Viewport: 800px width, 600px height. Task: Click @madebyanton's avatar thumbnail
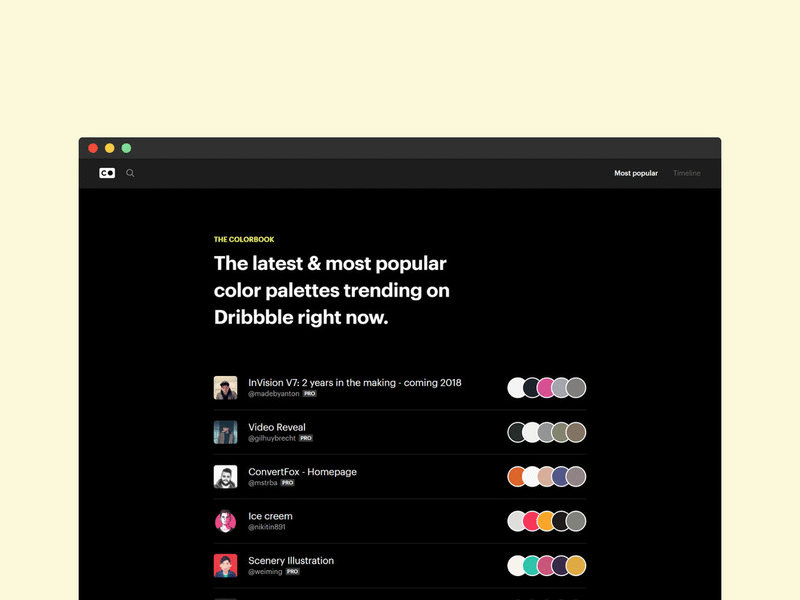click(224, 389)
